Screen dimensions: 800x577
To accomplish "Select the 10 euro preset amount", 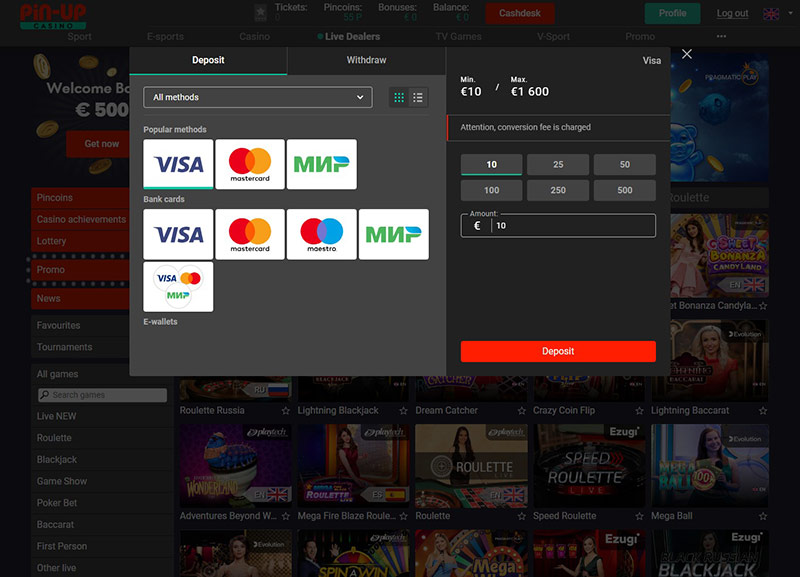I will pos(491,164).
